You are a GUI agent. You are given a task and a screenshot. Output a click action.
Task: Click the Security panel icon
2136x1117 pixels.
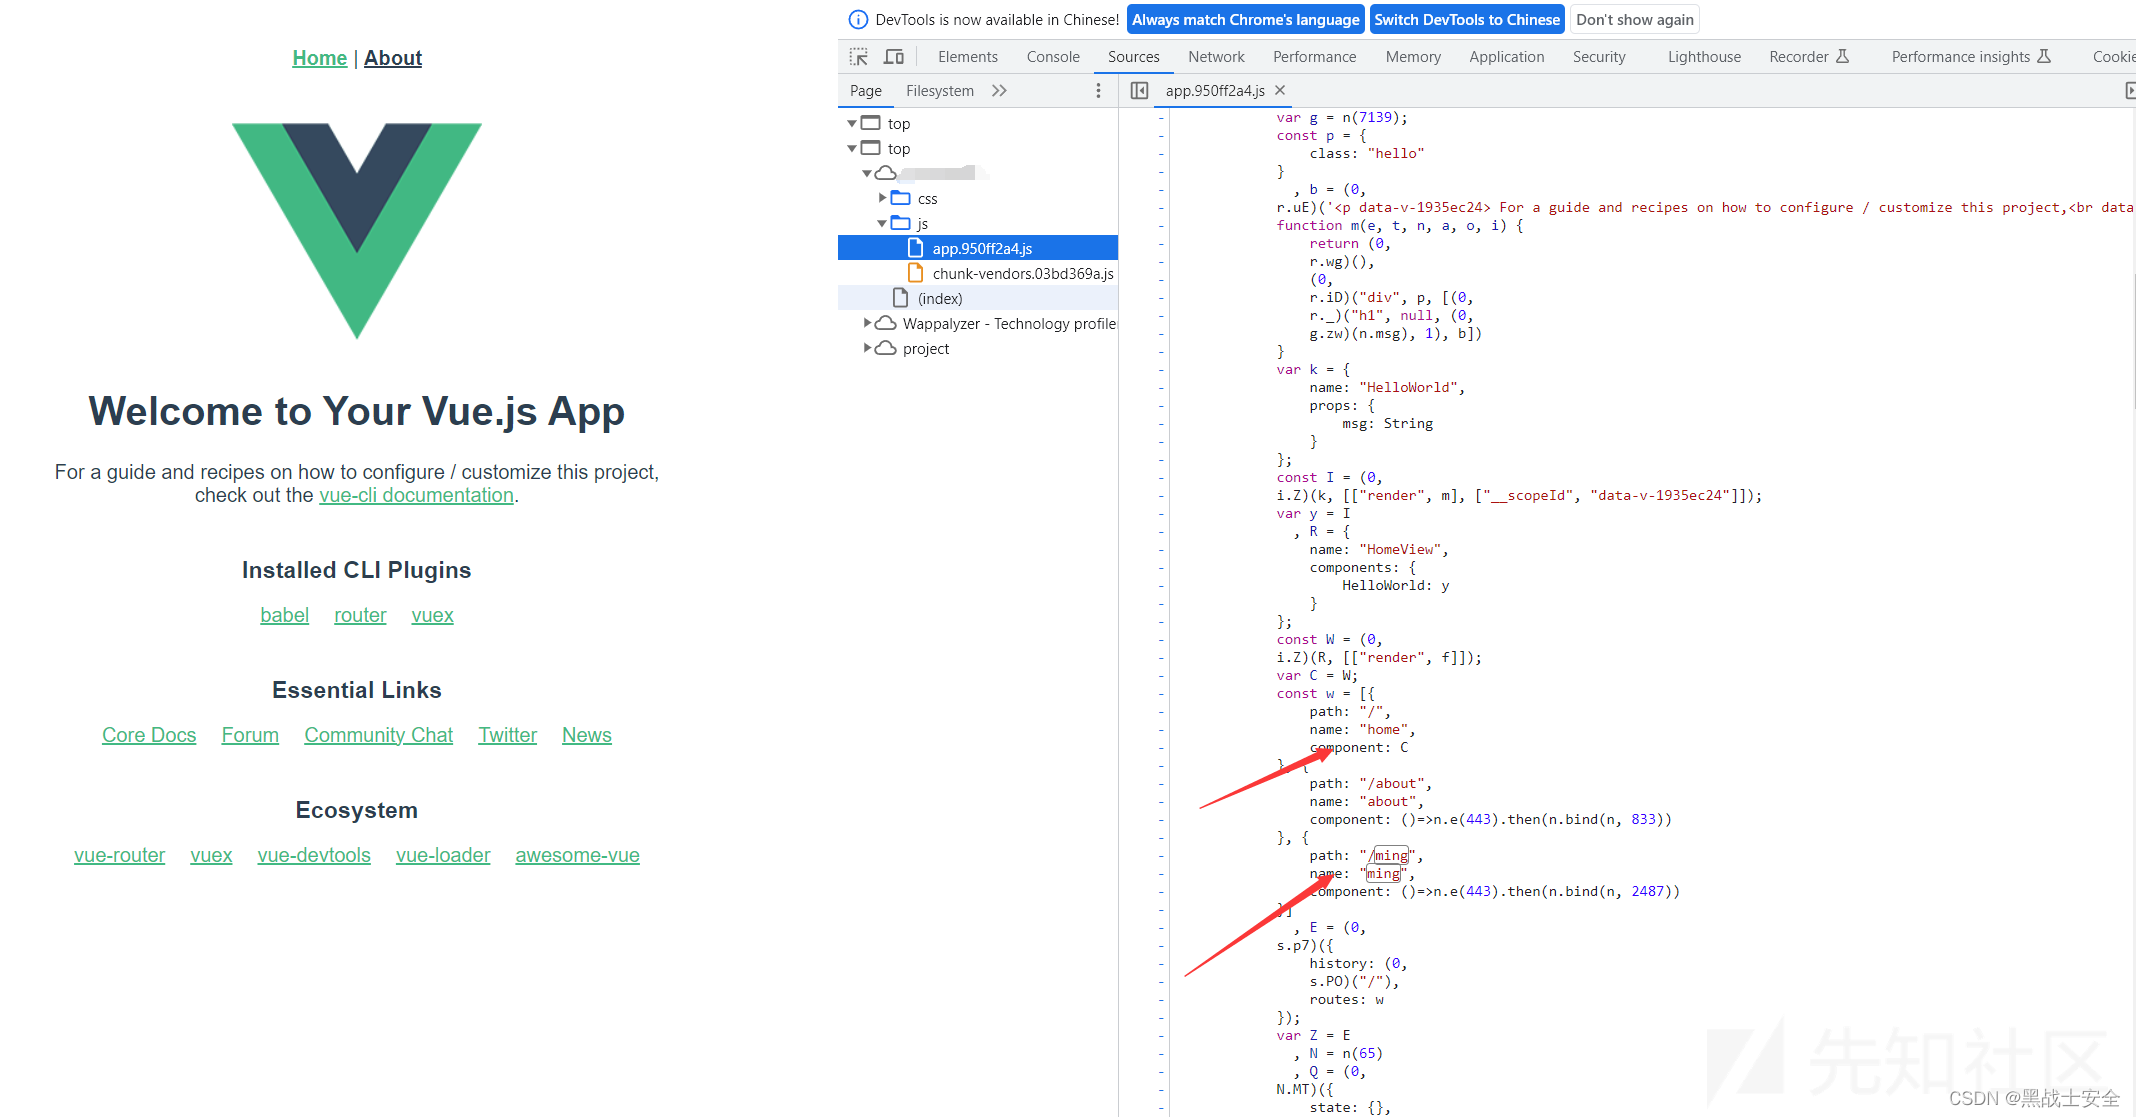click(x=1598, y=58)
